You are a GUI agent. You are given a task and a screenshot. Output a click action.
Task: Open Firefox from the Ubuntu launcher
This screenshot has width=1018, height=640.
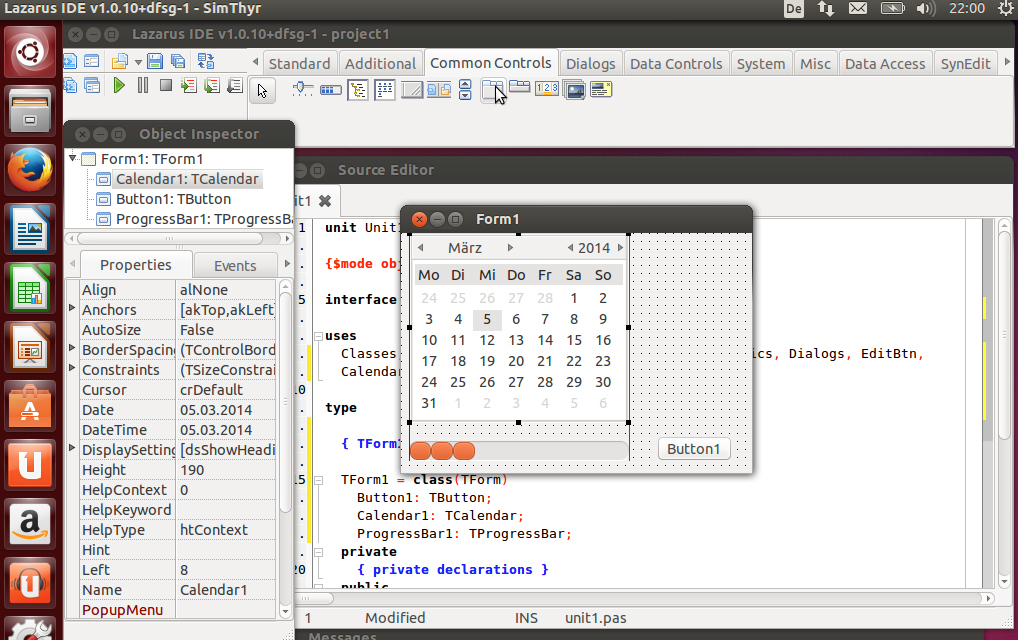(x=30, y=170)
